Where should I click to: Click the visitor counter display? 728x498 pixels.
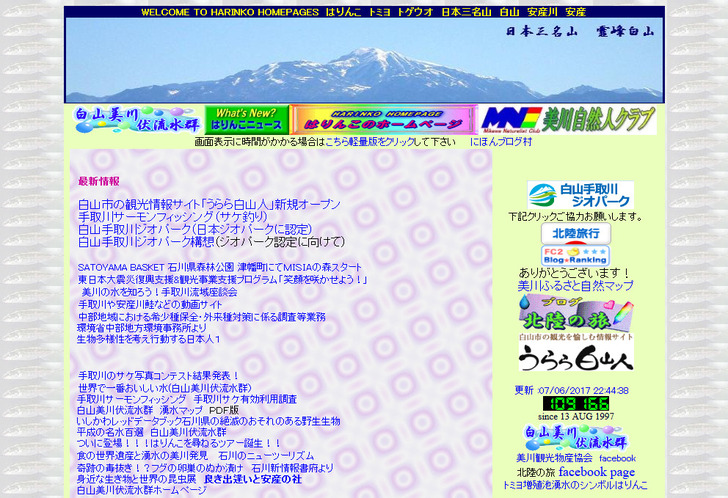575,403
